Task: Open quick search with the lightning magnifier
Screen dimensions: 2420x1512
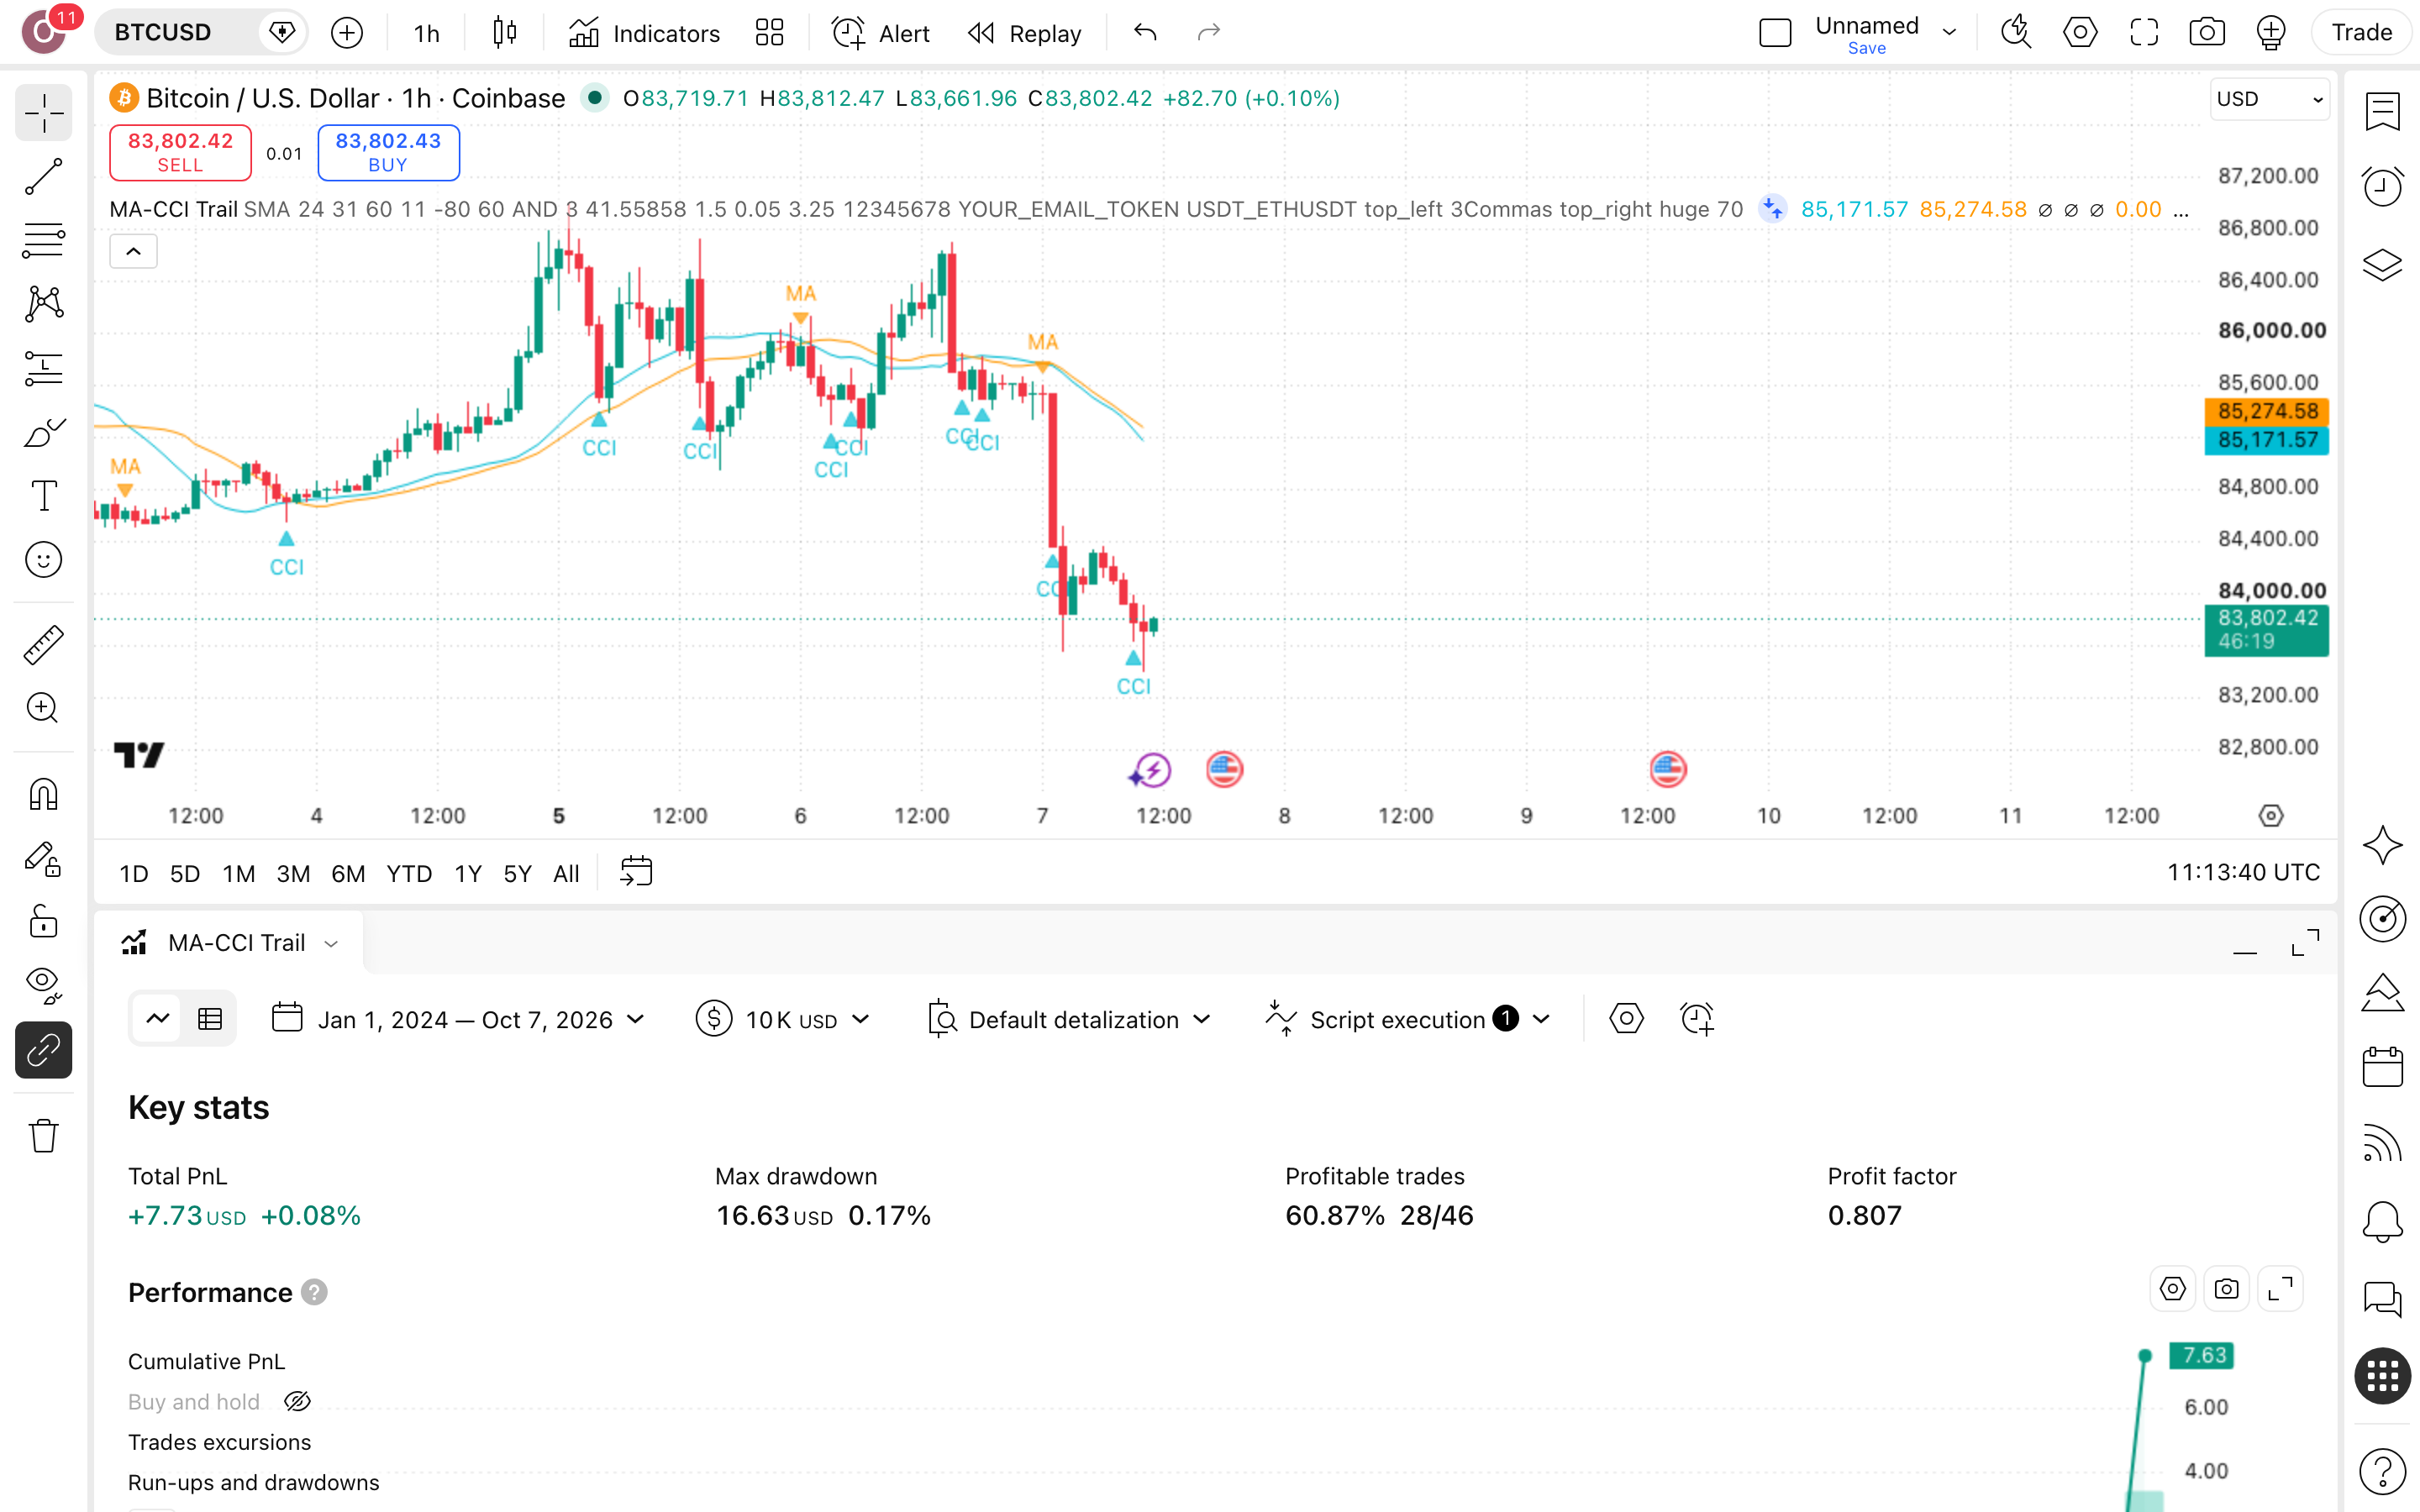Action: (2015, 33)
